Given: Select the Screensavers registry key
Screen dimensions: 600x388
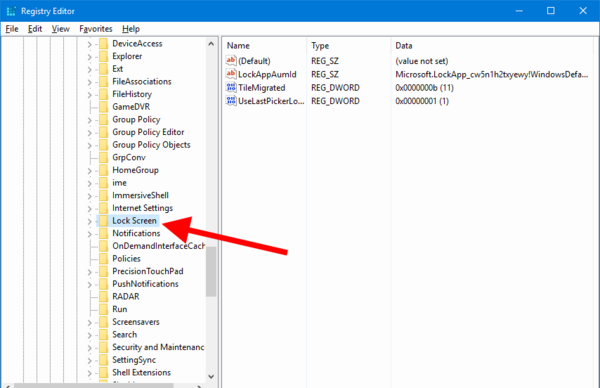Looking at the screenshot, I should pos(136,322).
